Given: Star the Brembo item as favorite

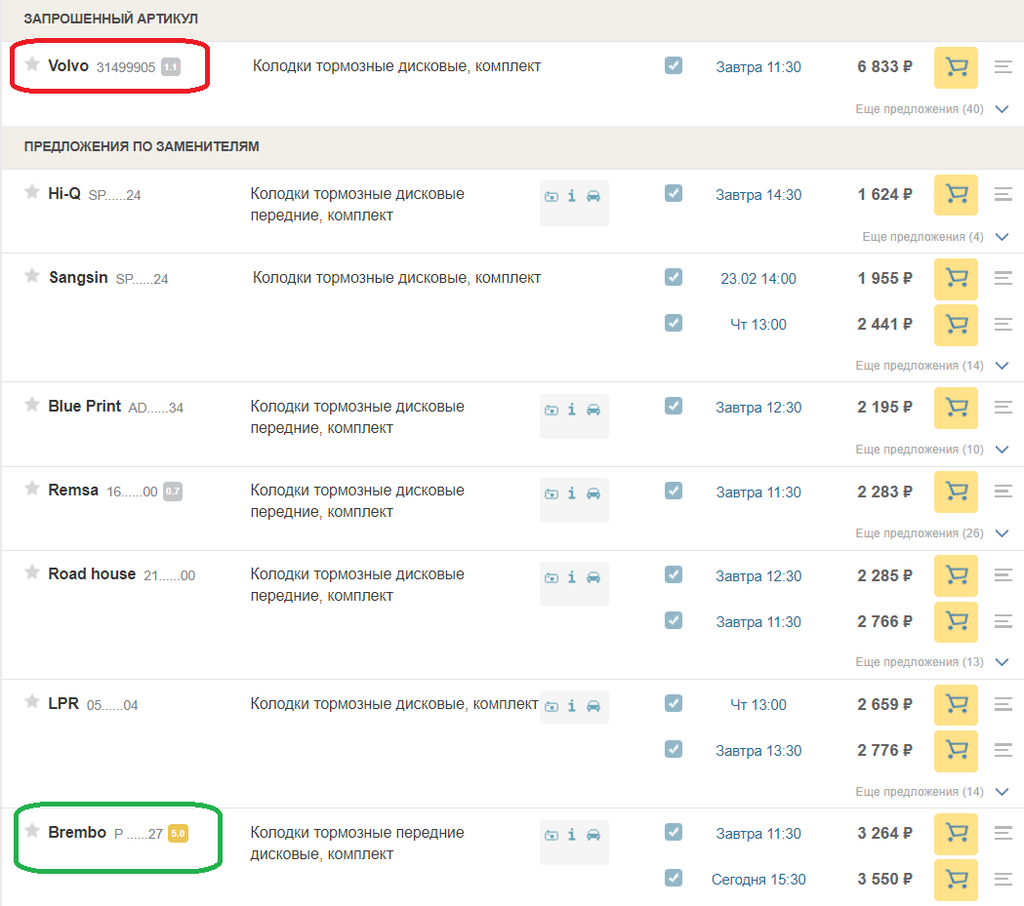Looking at the screenshot, I should (31, 830).
